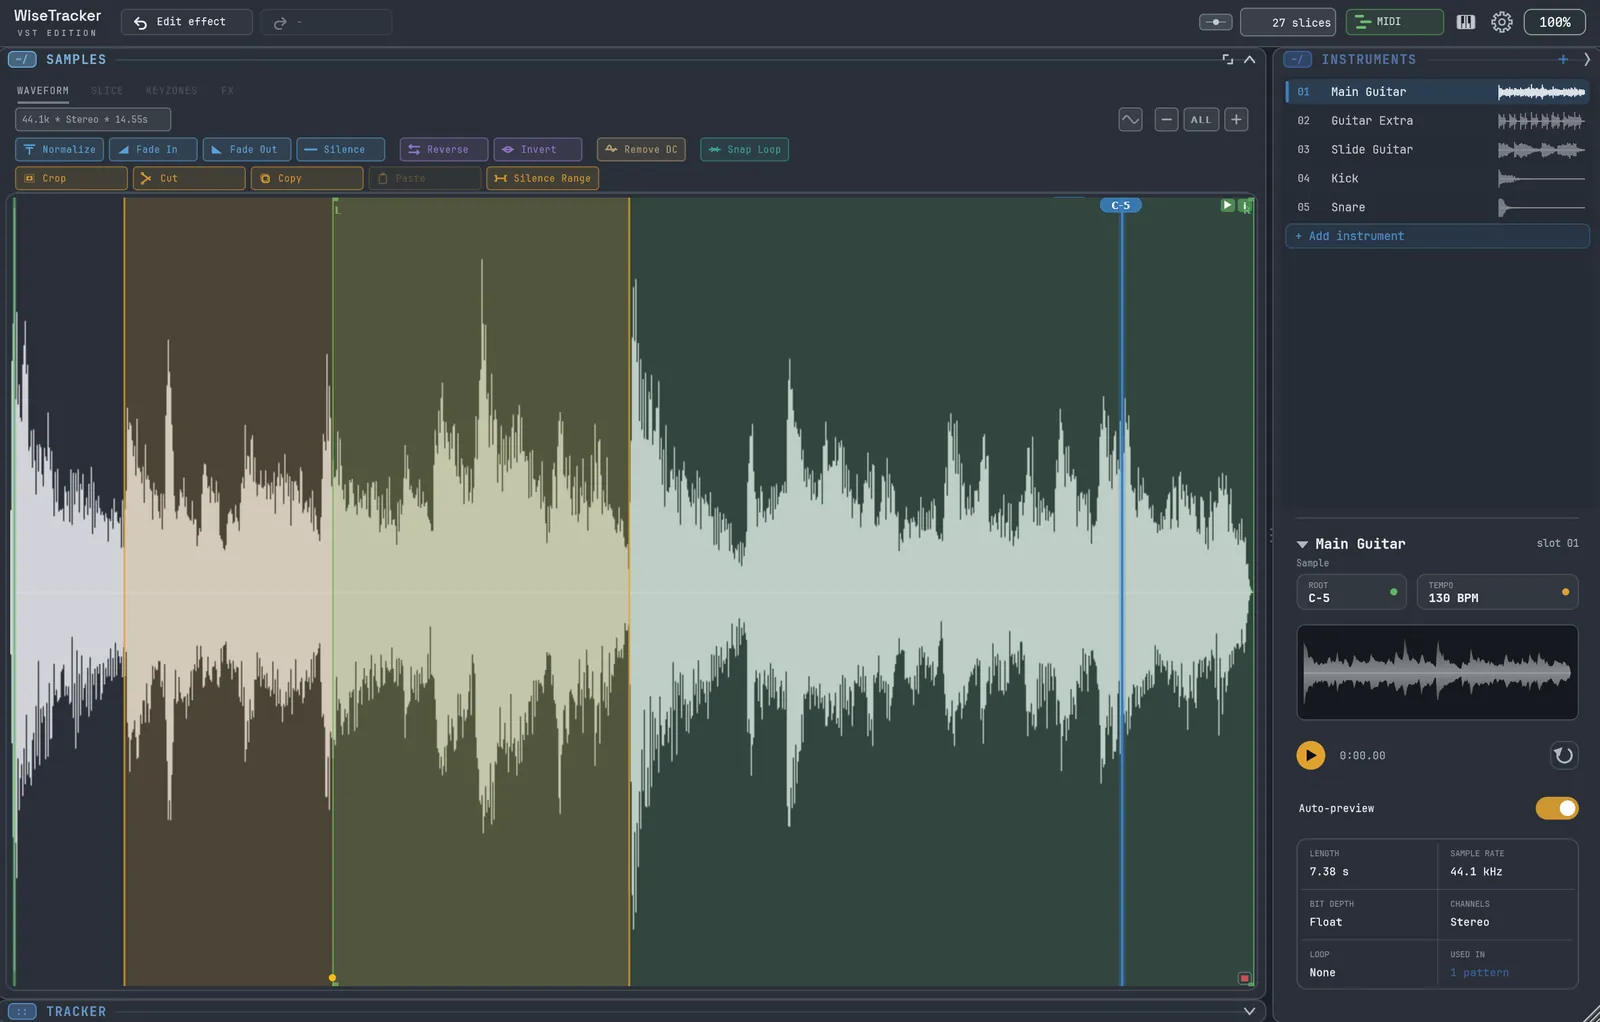Click the Kick waveform thumbnail
This screenshot has height=1022, width=1600.
click(x=1541, y=178)
